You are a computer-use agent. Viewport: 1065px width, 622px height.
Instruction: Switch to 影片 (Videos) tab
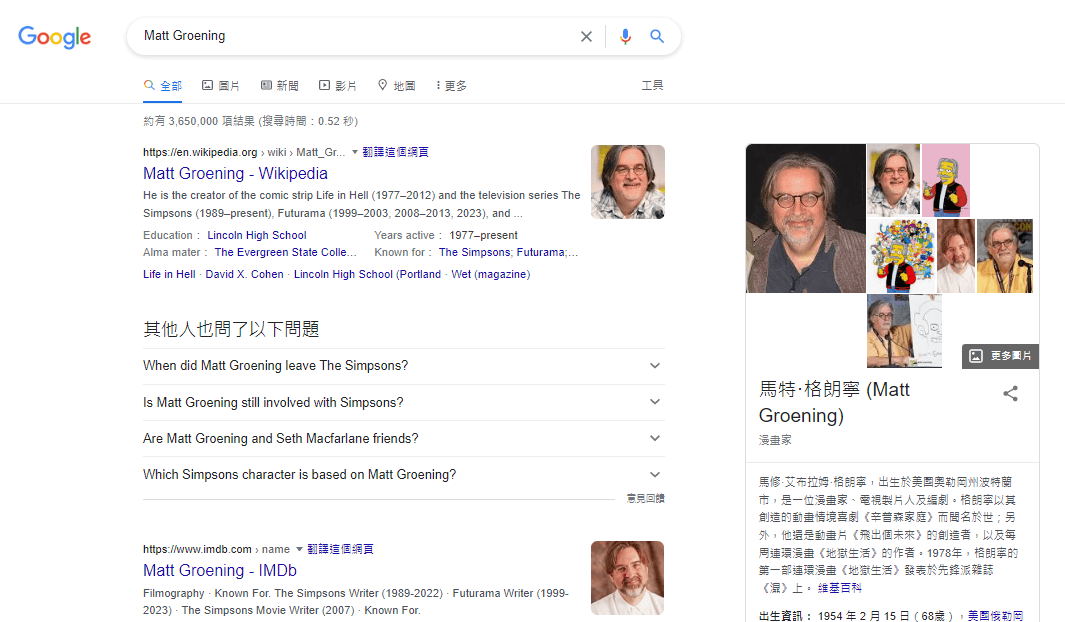pyautogui.click(x=338, y=86)
